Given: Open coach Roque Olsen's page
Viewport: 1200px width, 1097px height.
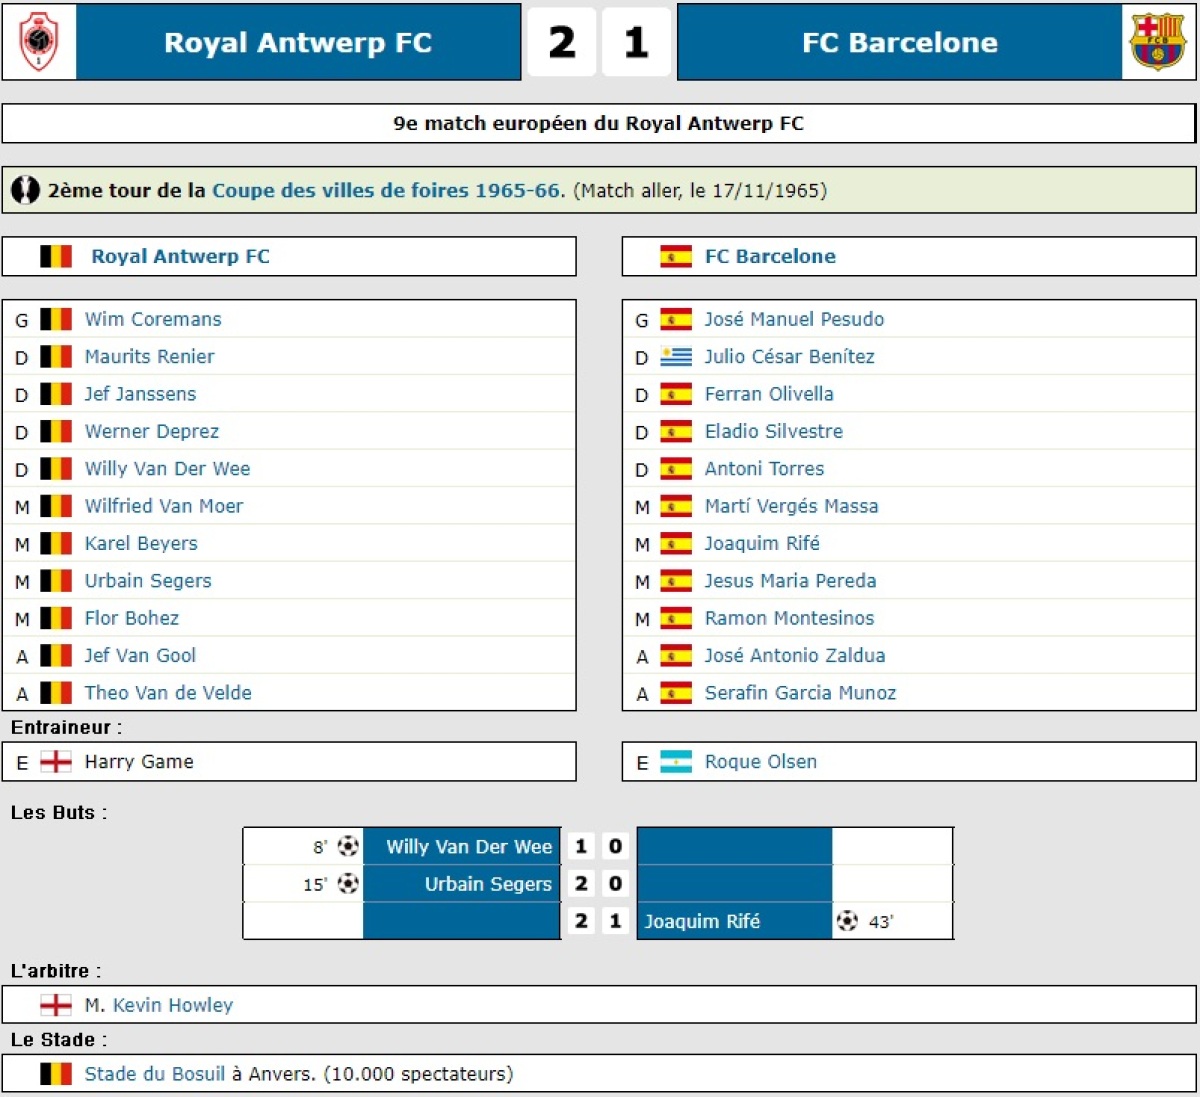Looking at the screenshot, I should pos(761,762).
